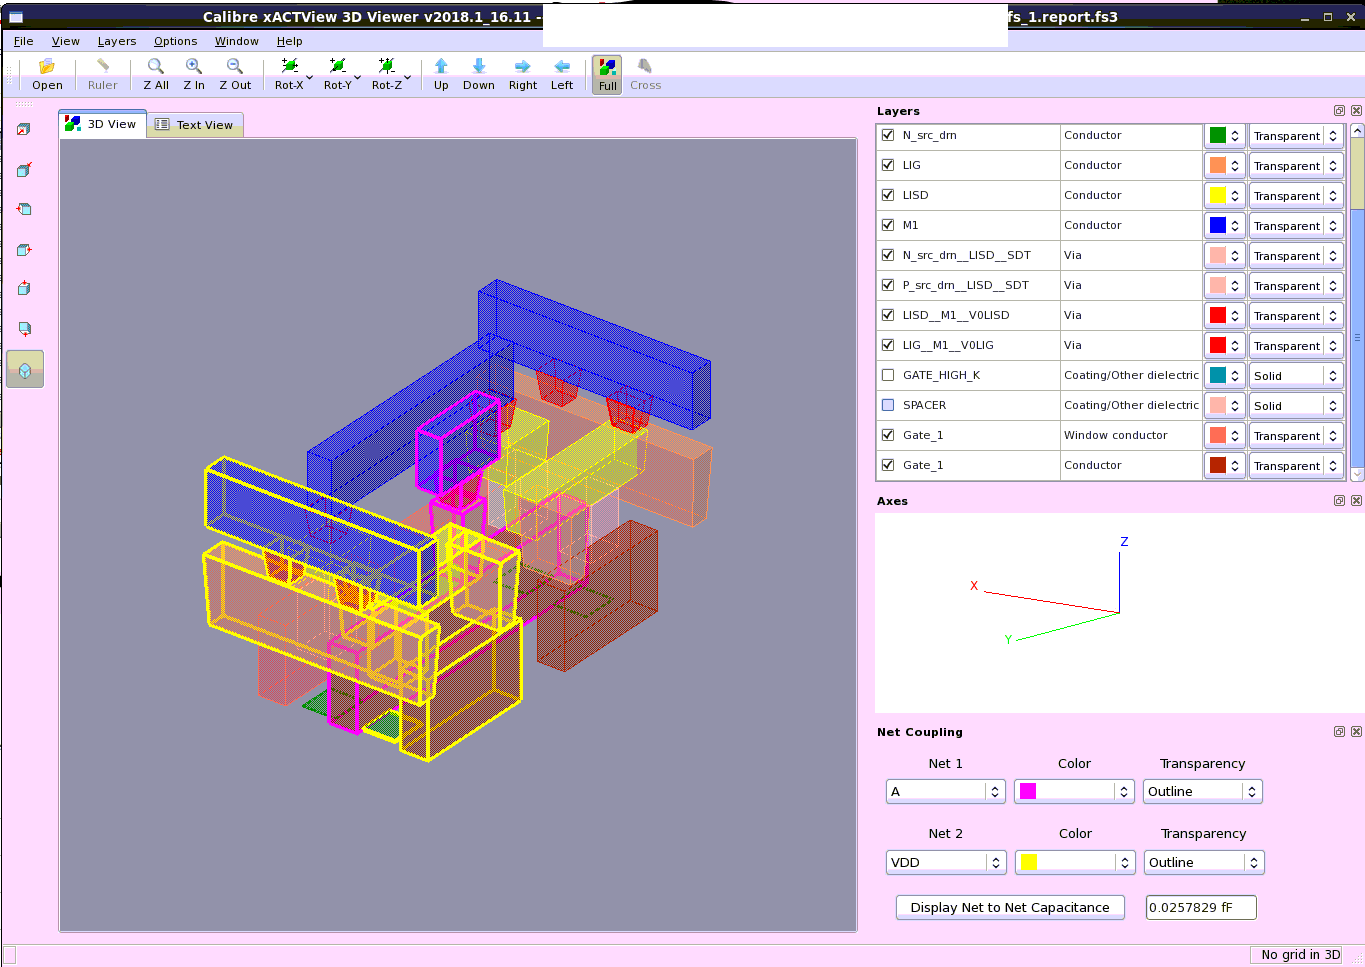The height and width of the screenshot is (967, 1365).
Task: Open the Net 1 selection dropdown
Action: click(x=945, y=791)
